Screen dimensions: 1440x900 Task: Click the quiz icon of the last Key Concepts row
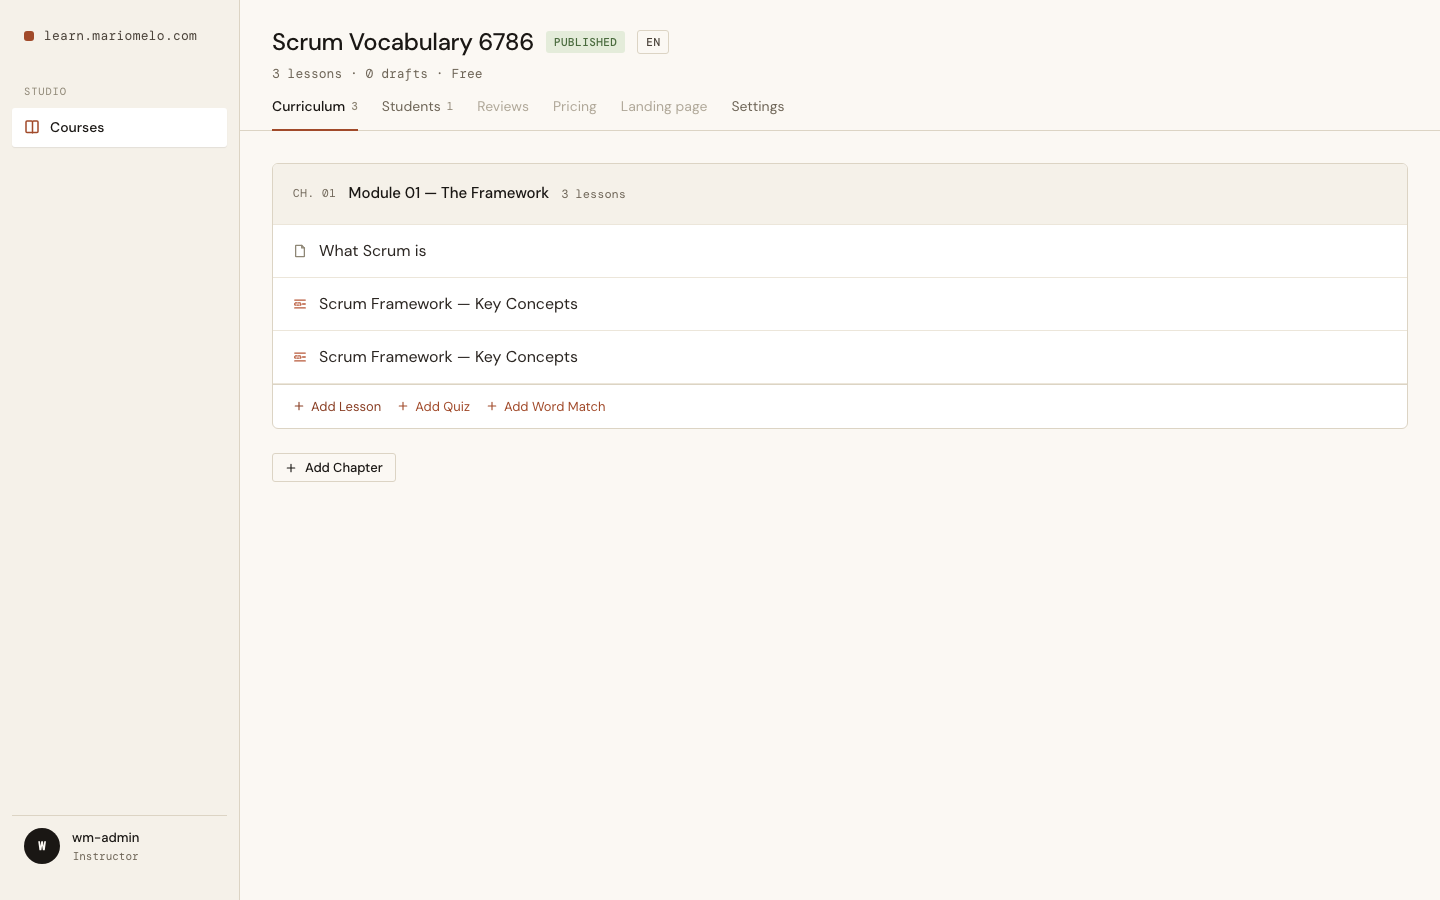300,357
